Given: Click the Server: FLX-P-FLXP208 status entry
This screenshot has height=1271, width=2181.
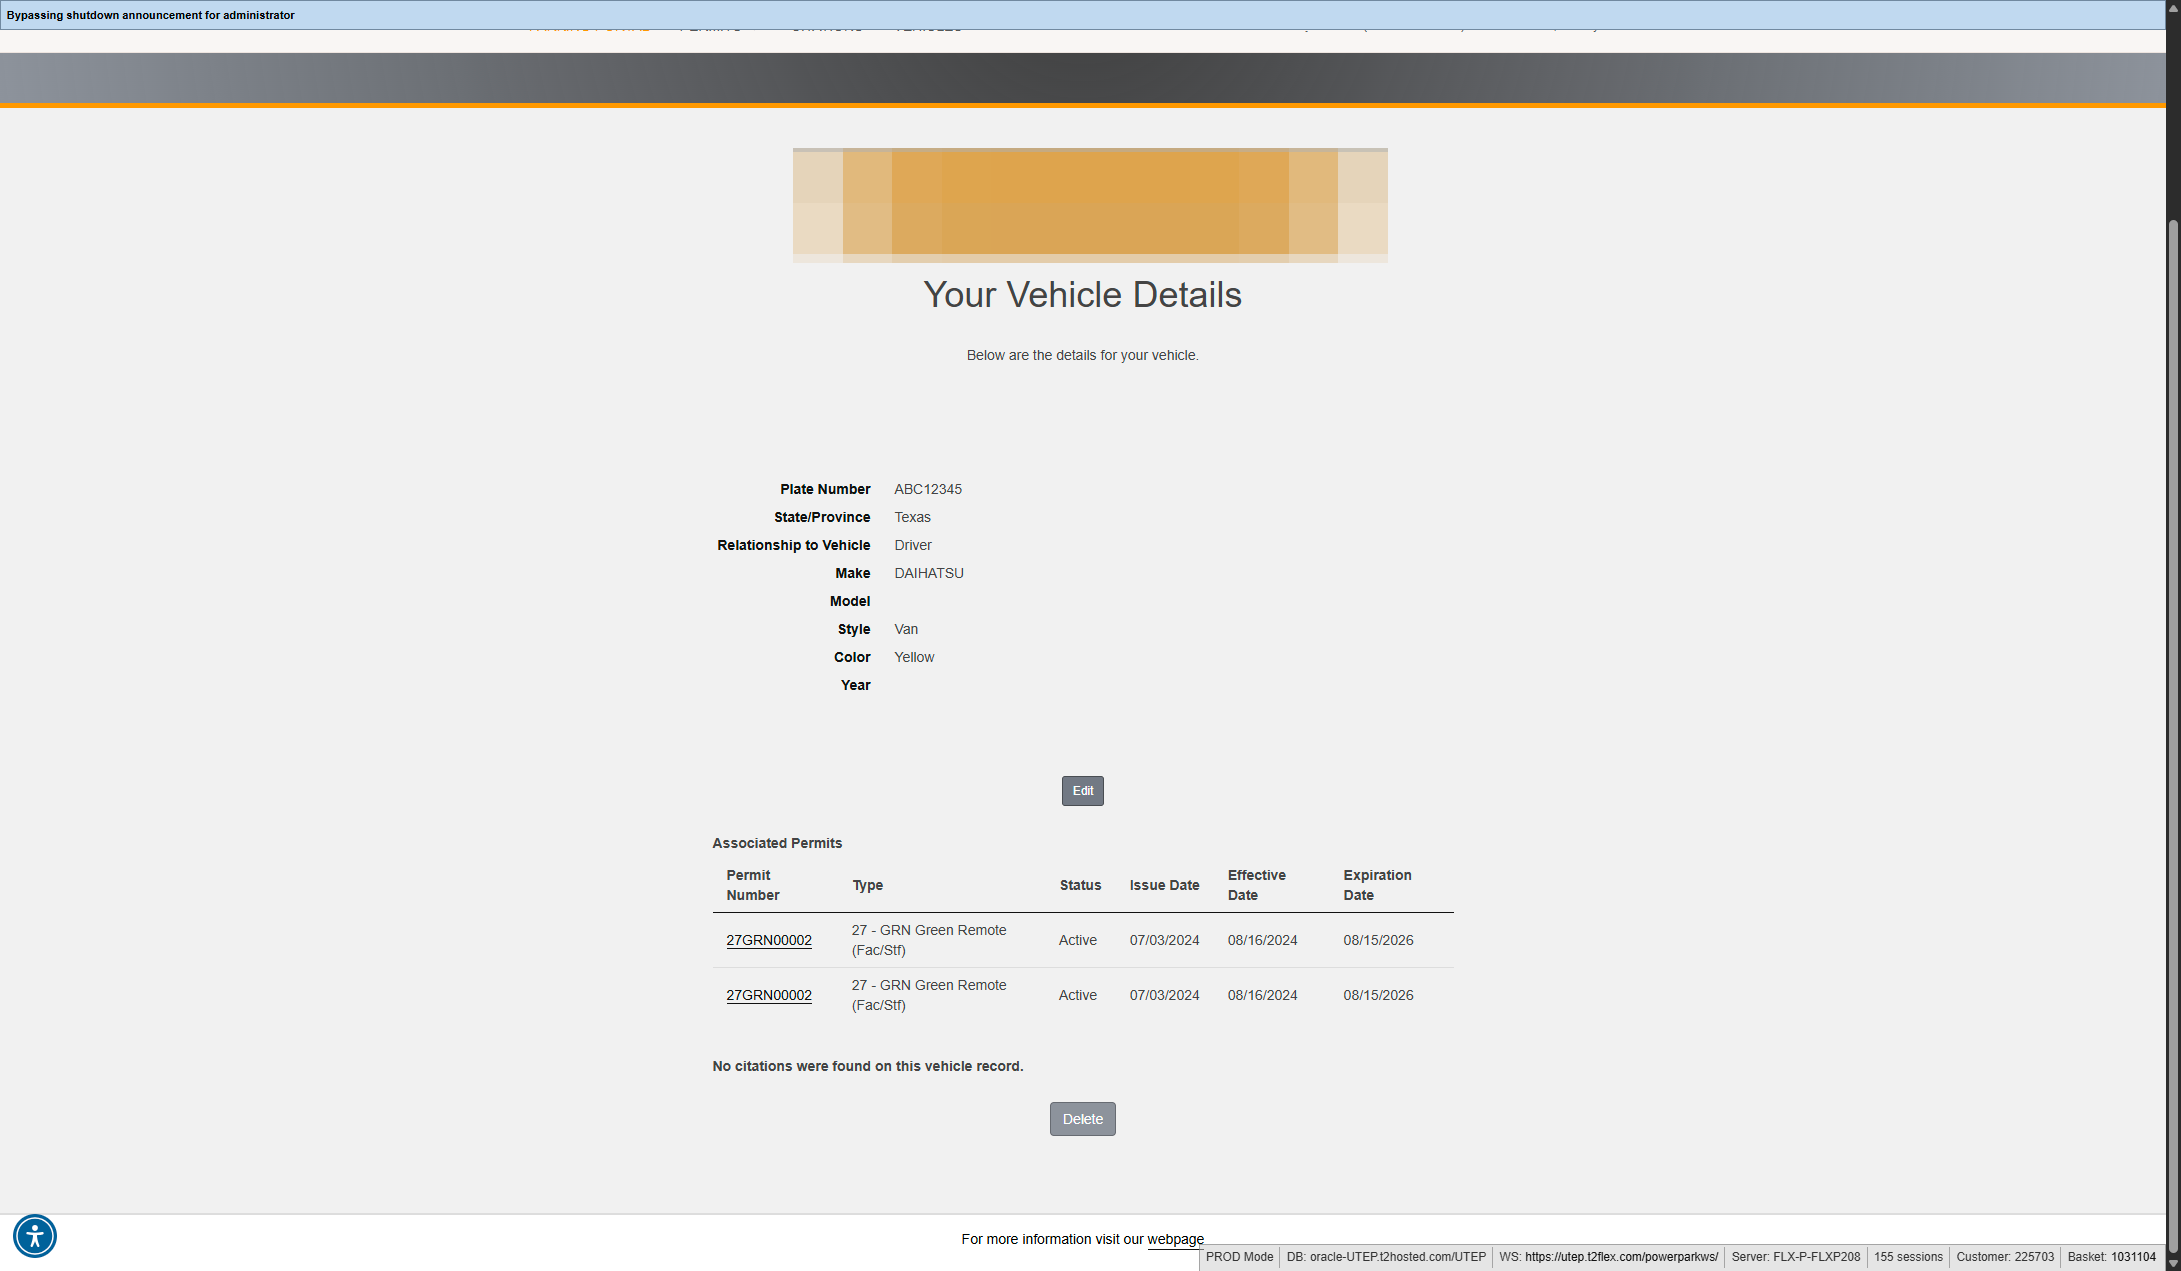Looking at the screenshot, I should (x=1795, y=1257).
